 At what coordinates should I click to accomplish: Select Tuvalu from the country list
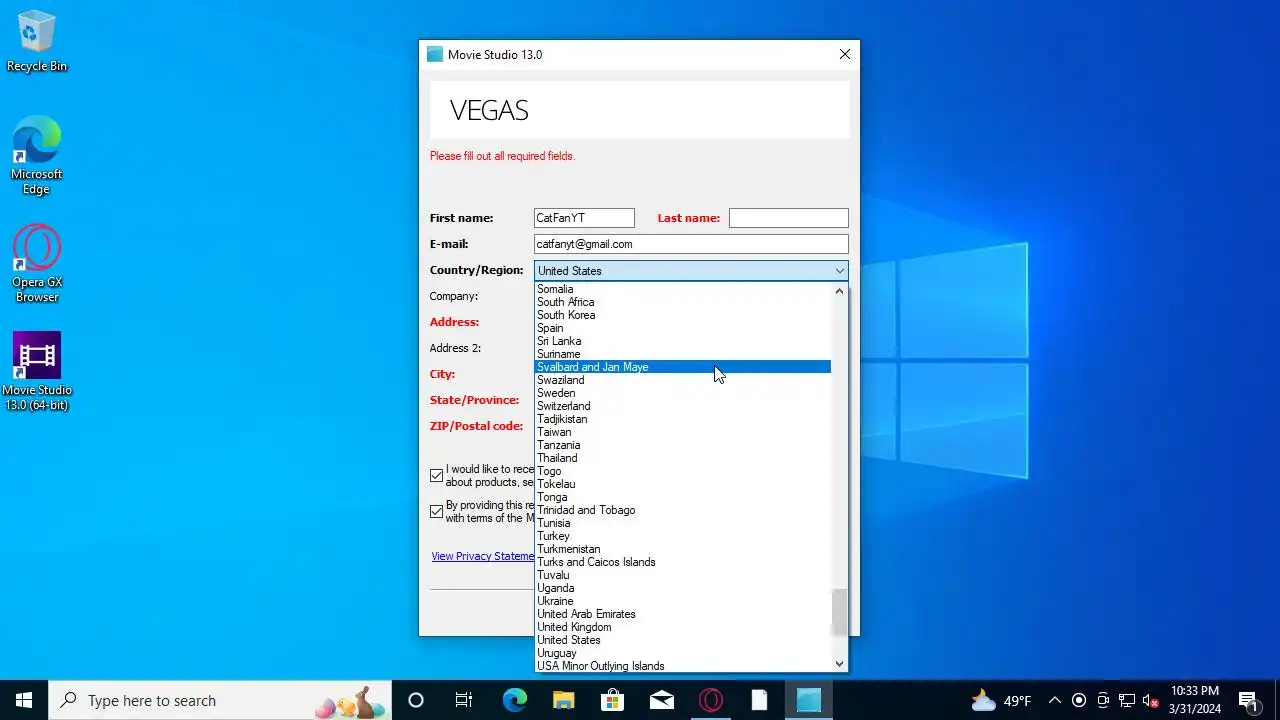tap(683, 575)
